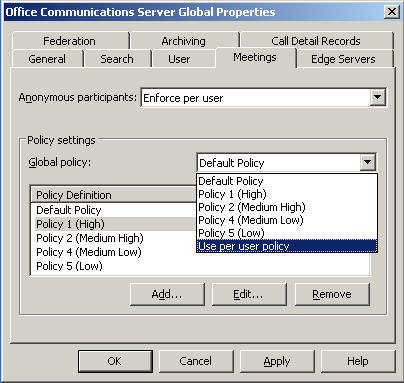Choose Policy 5 (Low) in dropdown list
The width and height of the screenshot is (404, 383).
[287, 233]
